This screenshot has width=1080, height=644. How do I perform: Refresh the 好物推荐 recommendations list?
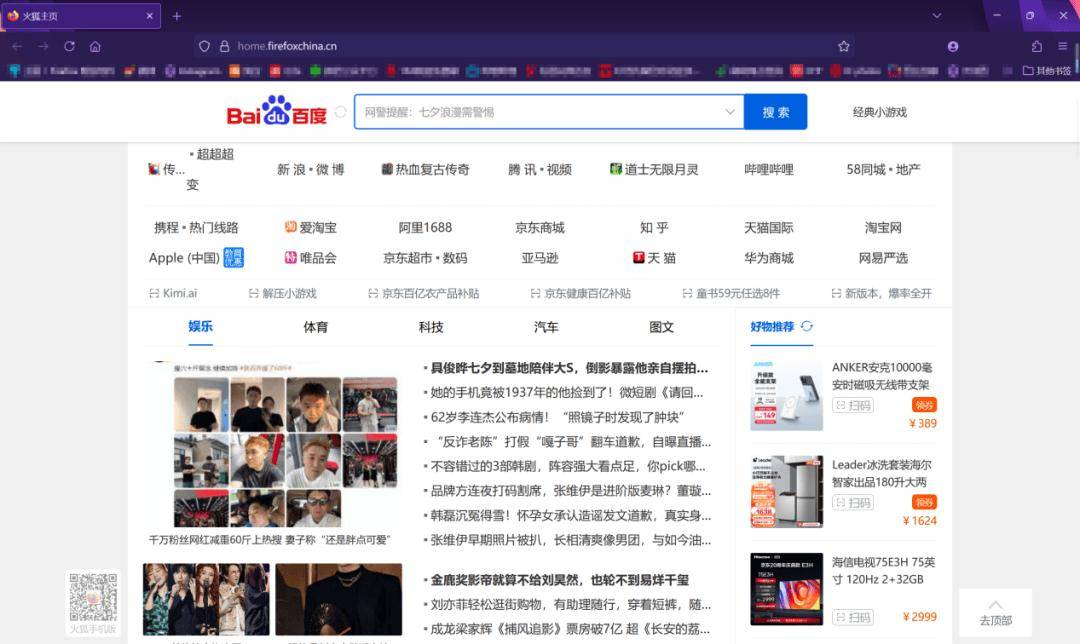[x=807, y=327]
